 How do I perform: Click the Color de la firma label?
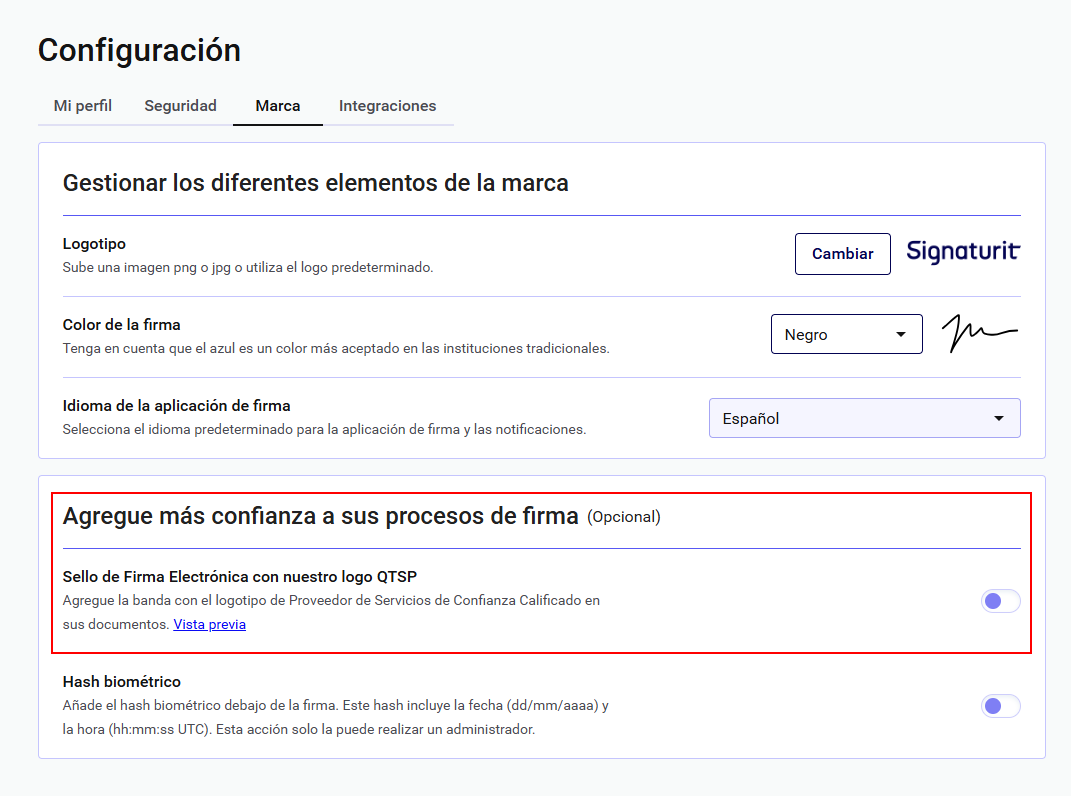point(121,325)
